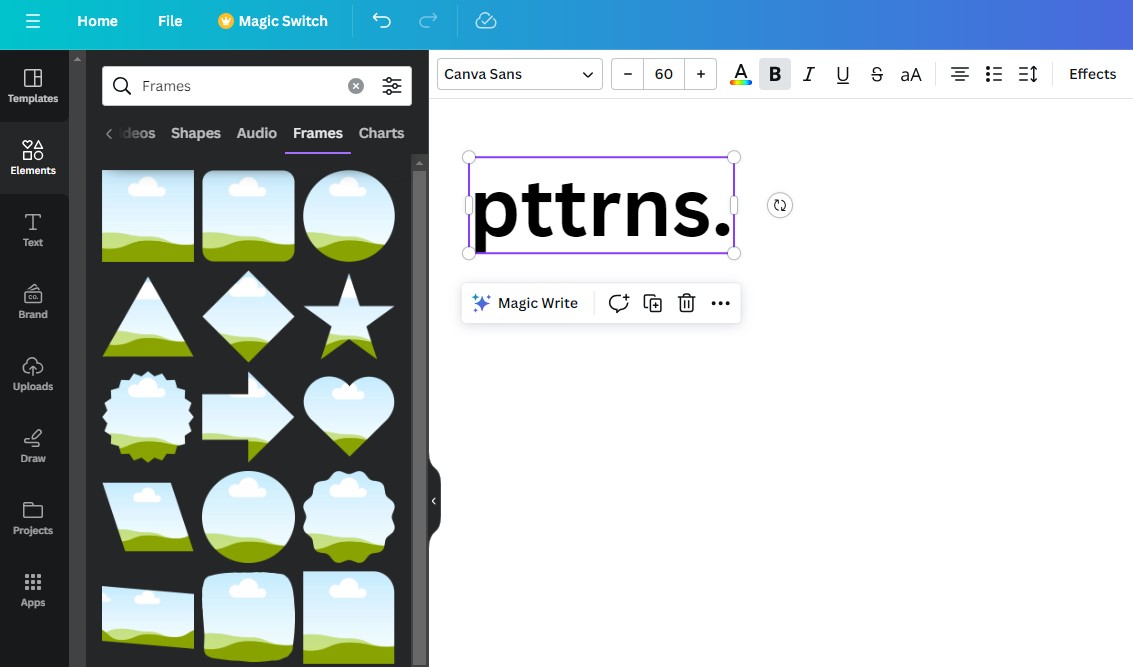Click the cloud save status icon
This screenshot has width=1133, height=667.
pyautogui.click(x=486, y=21)
